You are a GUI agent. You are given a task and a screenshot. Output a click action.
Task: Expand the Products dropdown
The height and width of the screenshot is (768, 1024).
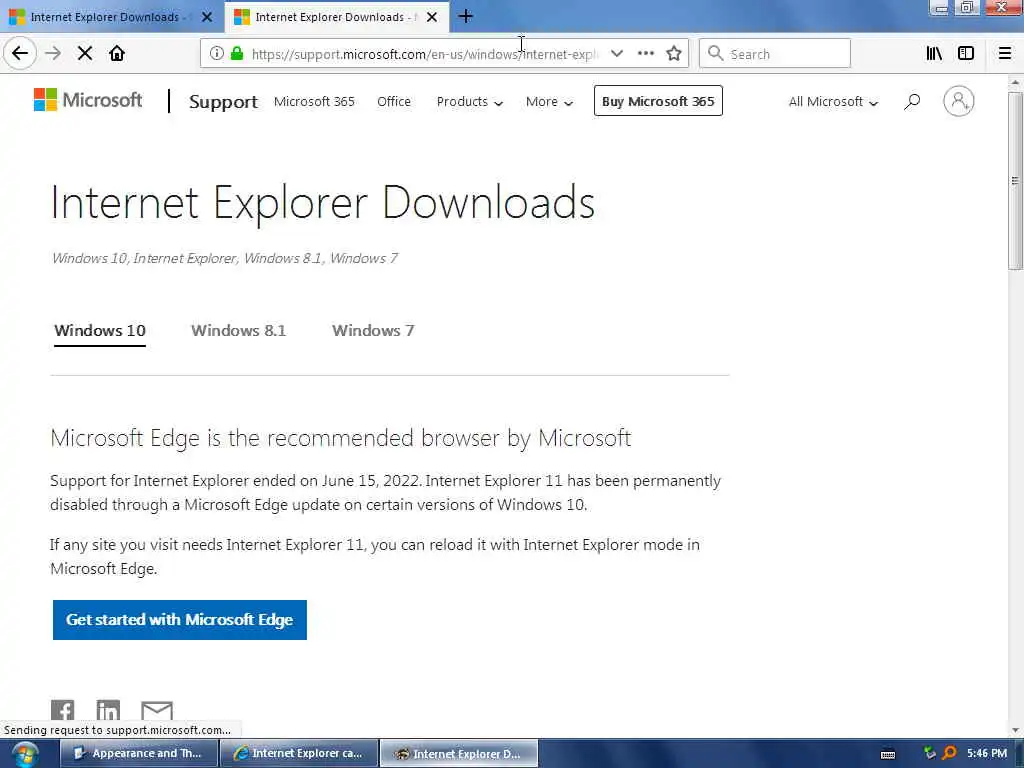(x=470, y=102)
